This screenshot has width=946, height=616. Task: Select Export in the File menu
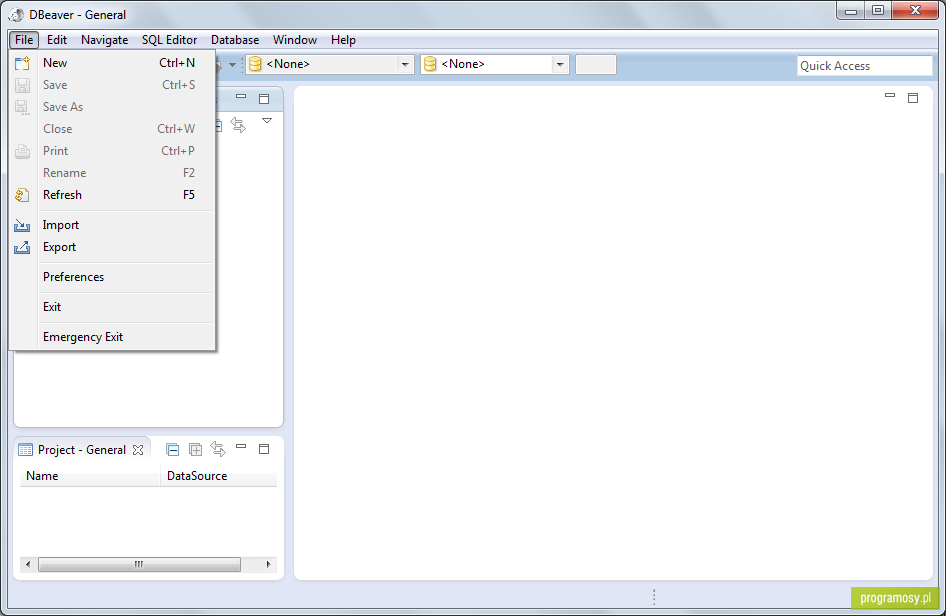click(x=112, y=247)
